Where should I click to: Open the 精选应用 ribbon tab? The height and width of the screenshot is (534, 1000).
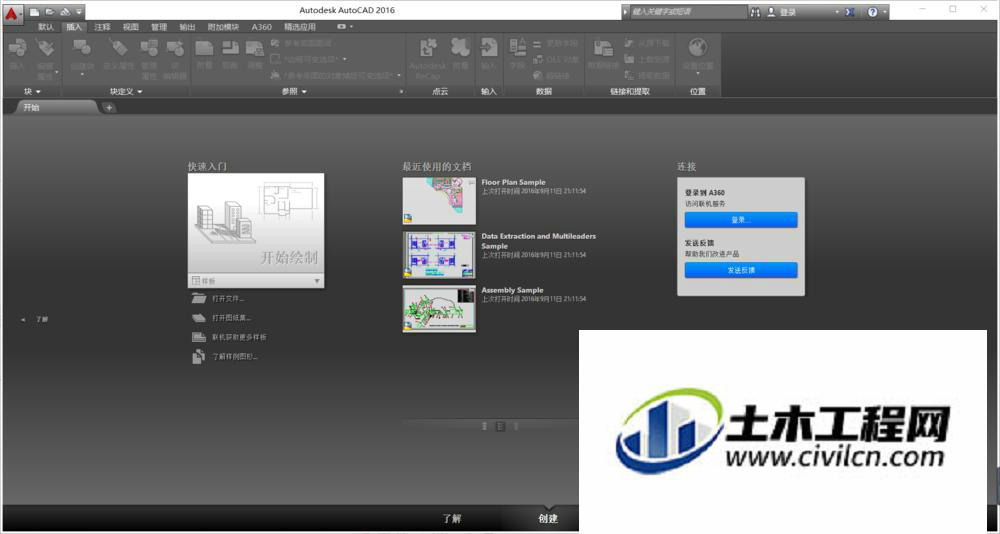pyautogui.click(x=300, y=27)
